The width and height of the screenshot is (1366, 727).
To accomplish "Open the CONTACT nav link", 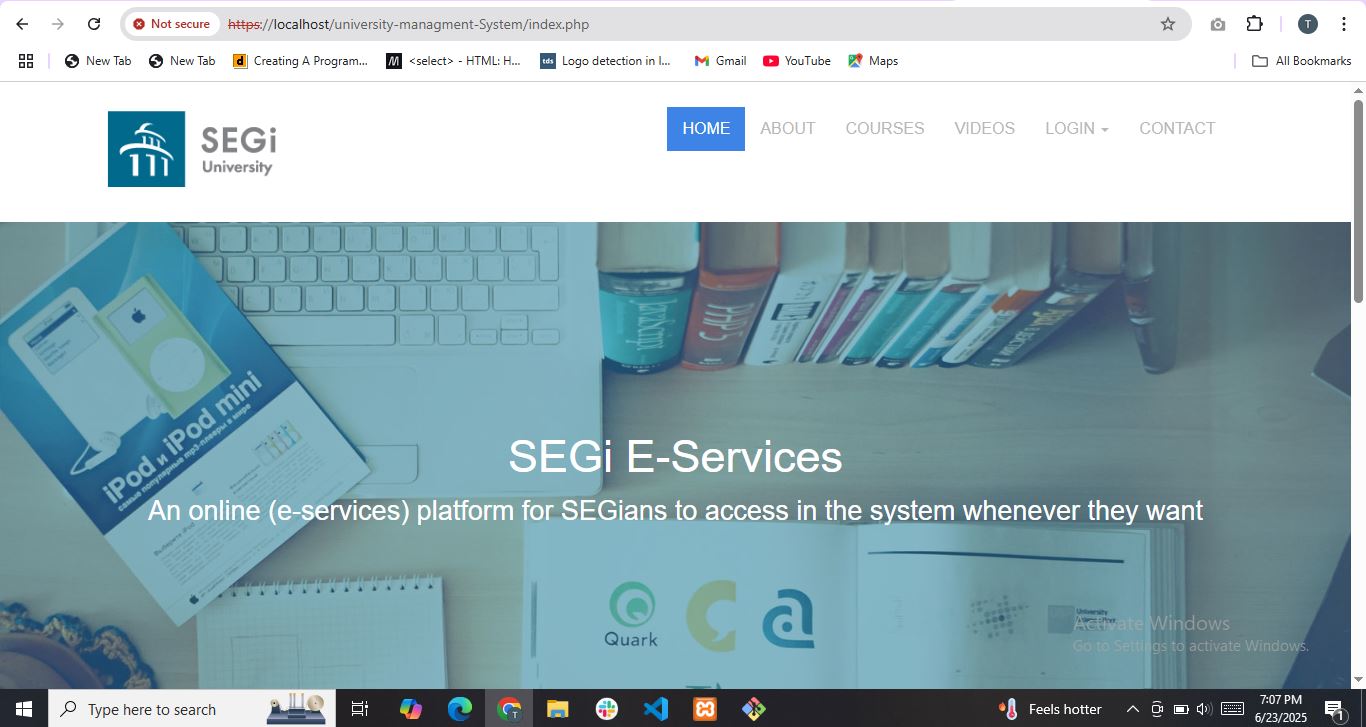I will [1177, 129].
